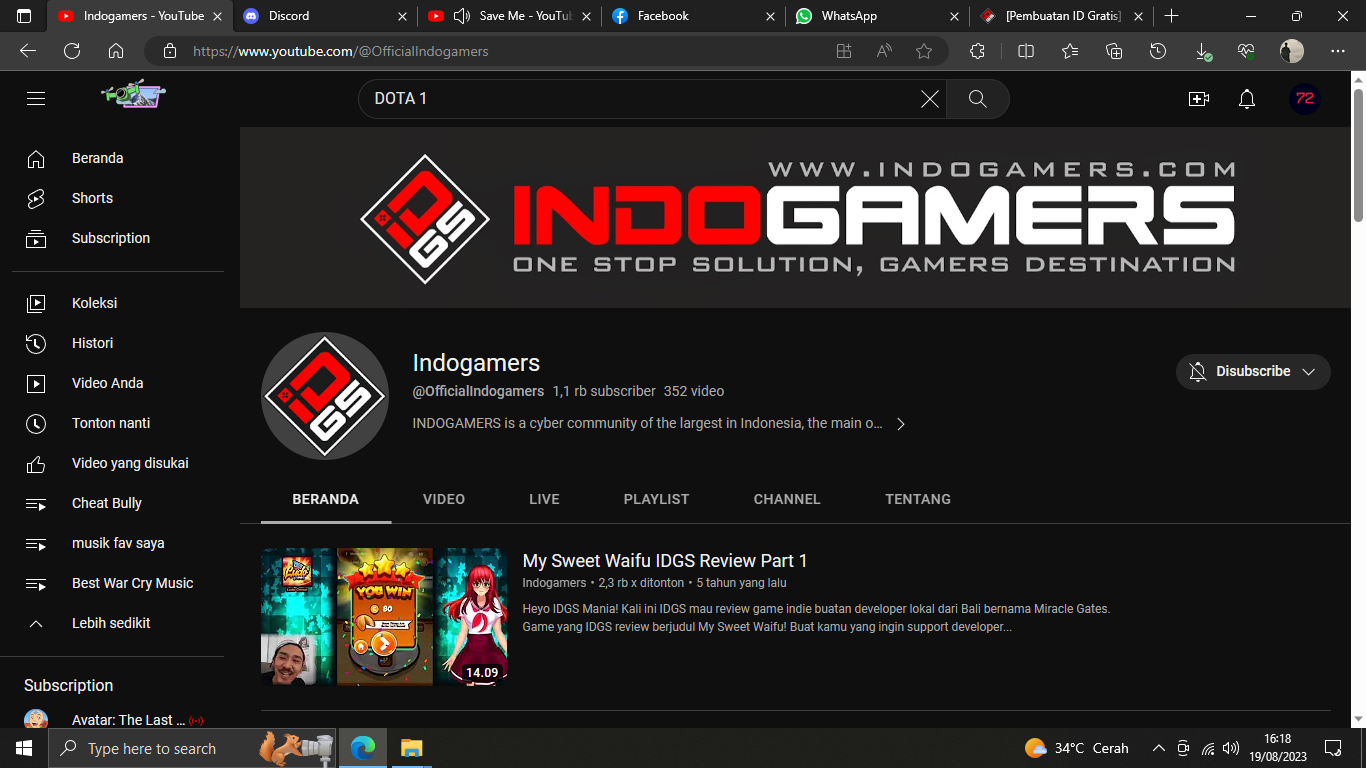Viewport: 1366px width, 768px height.
Task: Open the CHANNEL tab
Action: [787, 499]
